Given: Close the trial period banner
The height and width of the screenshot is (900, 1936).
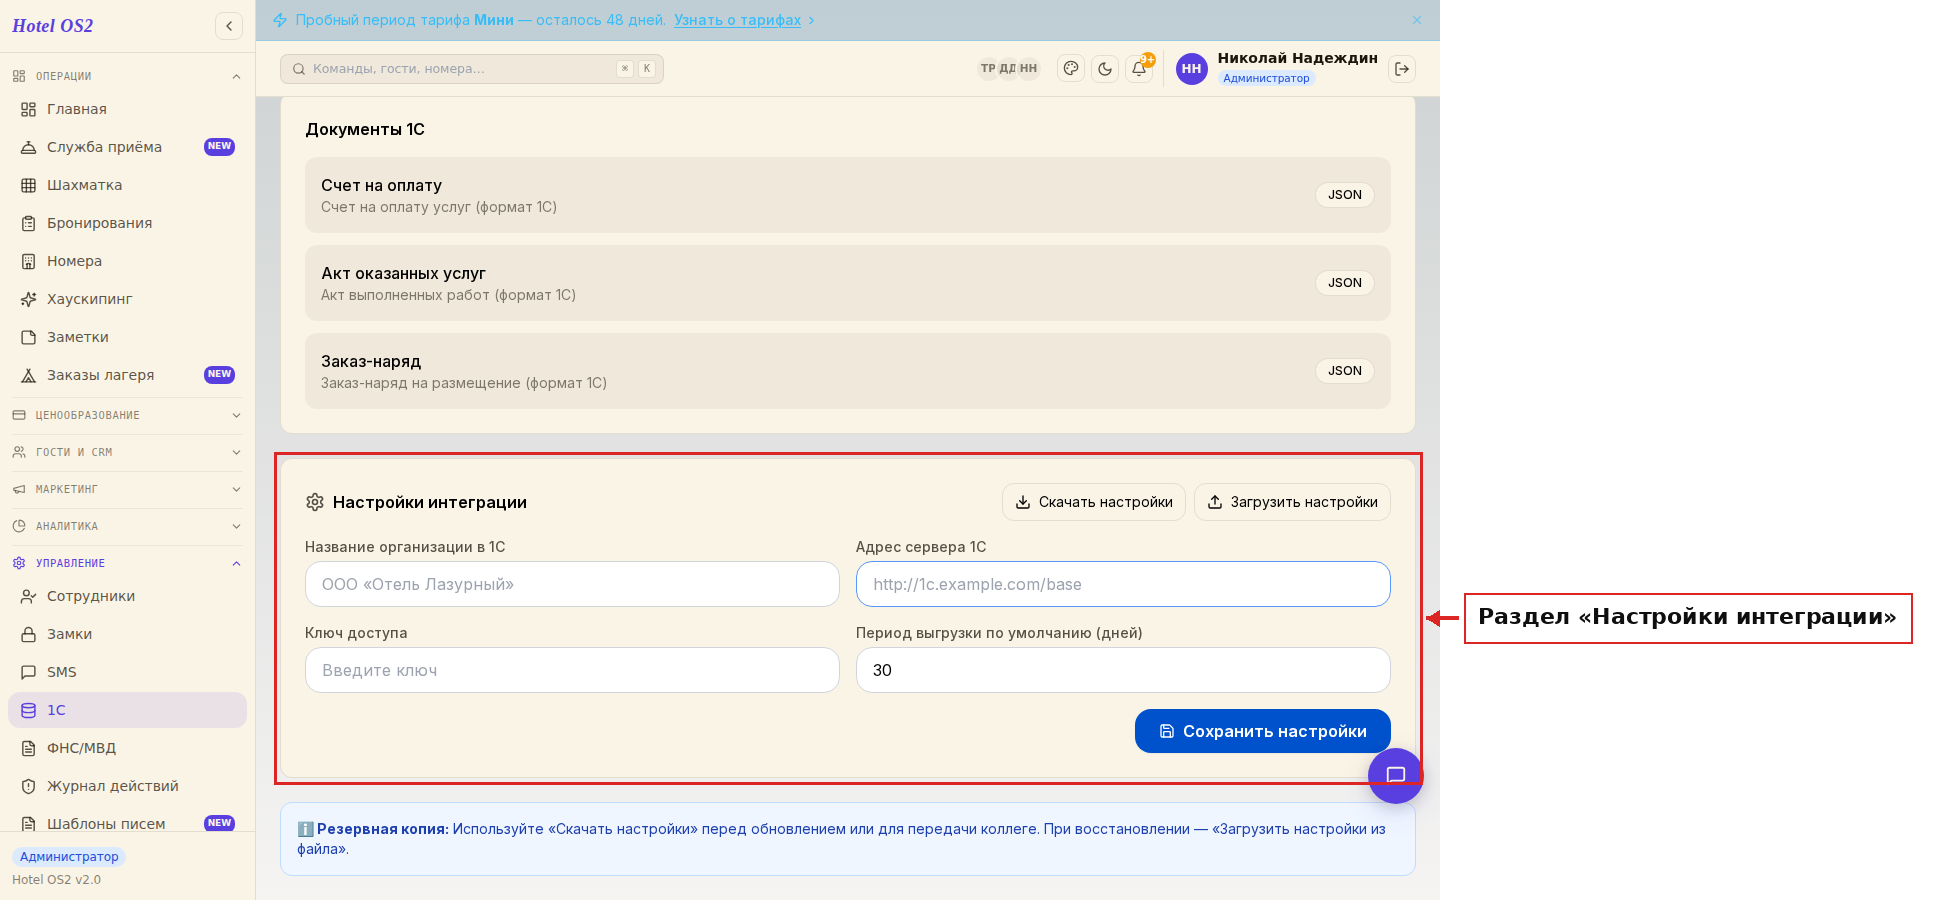Looking at the screenshot, I should 1417,20.
